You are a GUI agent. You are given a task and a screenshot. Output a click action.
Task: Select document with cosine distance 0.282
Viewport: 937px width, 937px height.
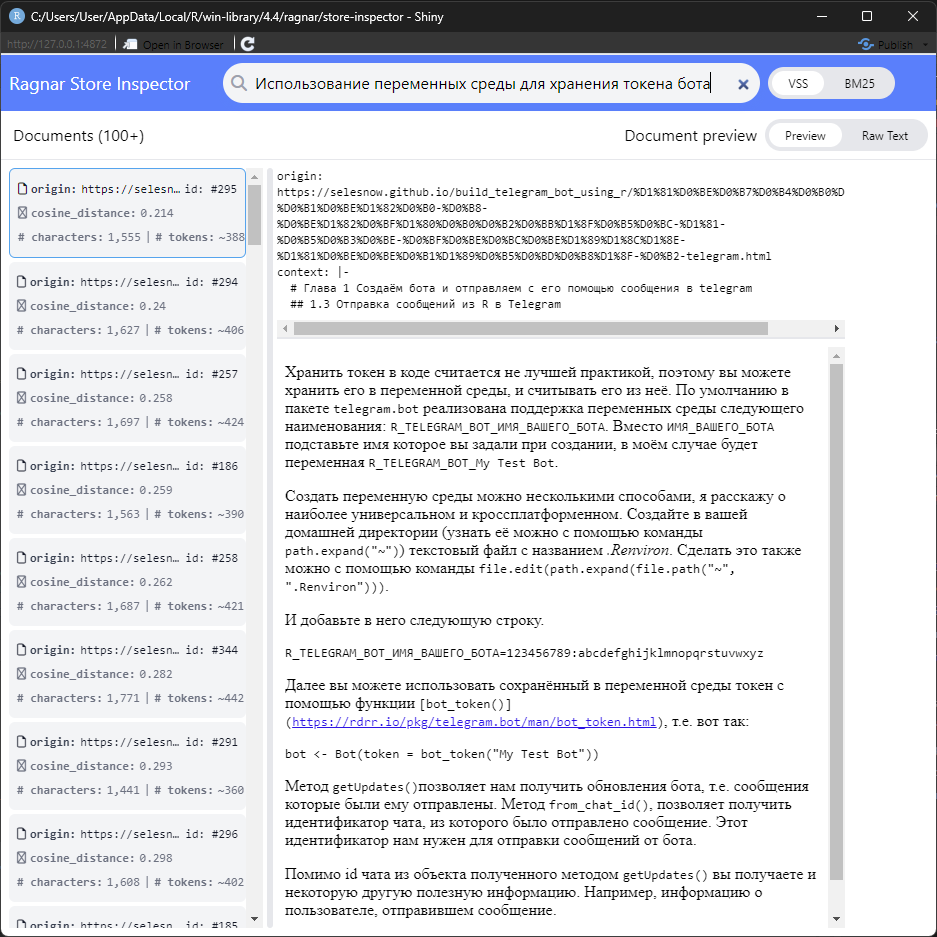(127, 674)
